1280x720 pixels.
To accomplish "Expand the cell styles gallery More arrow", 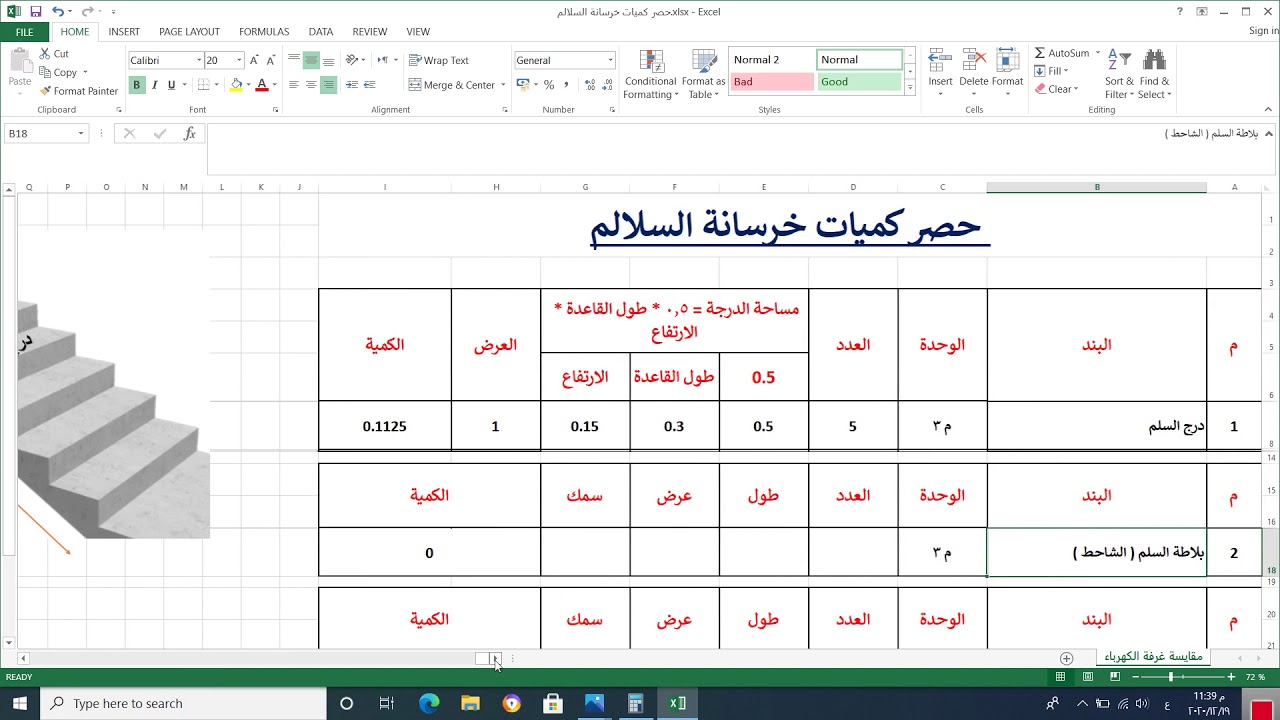I will [909, 88].
